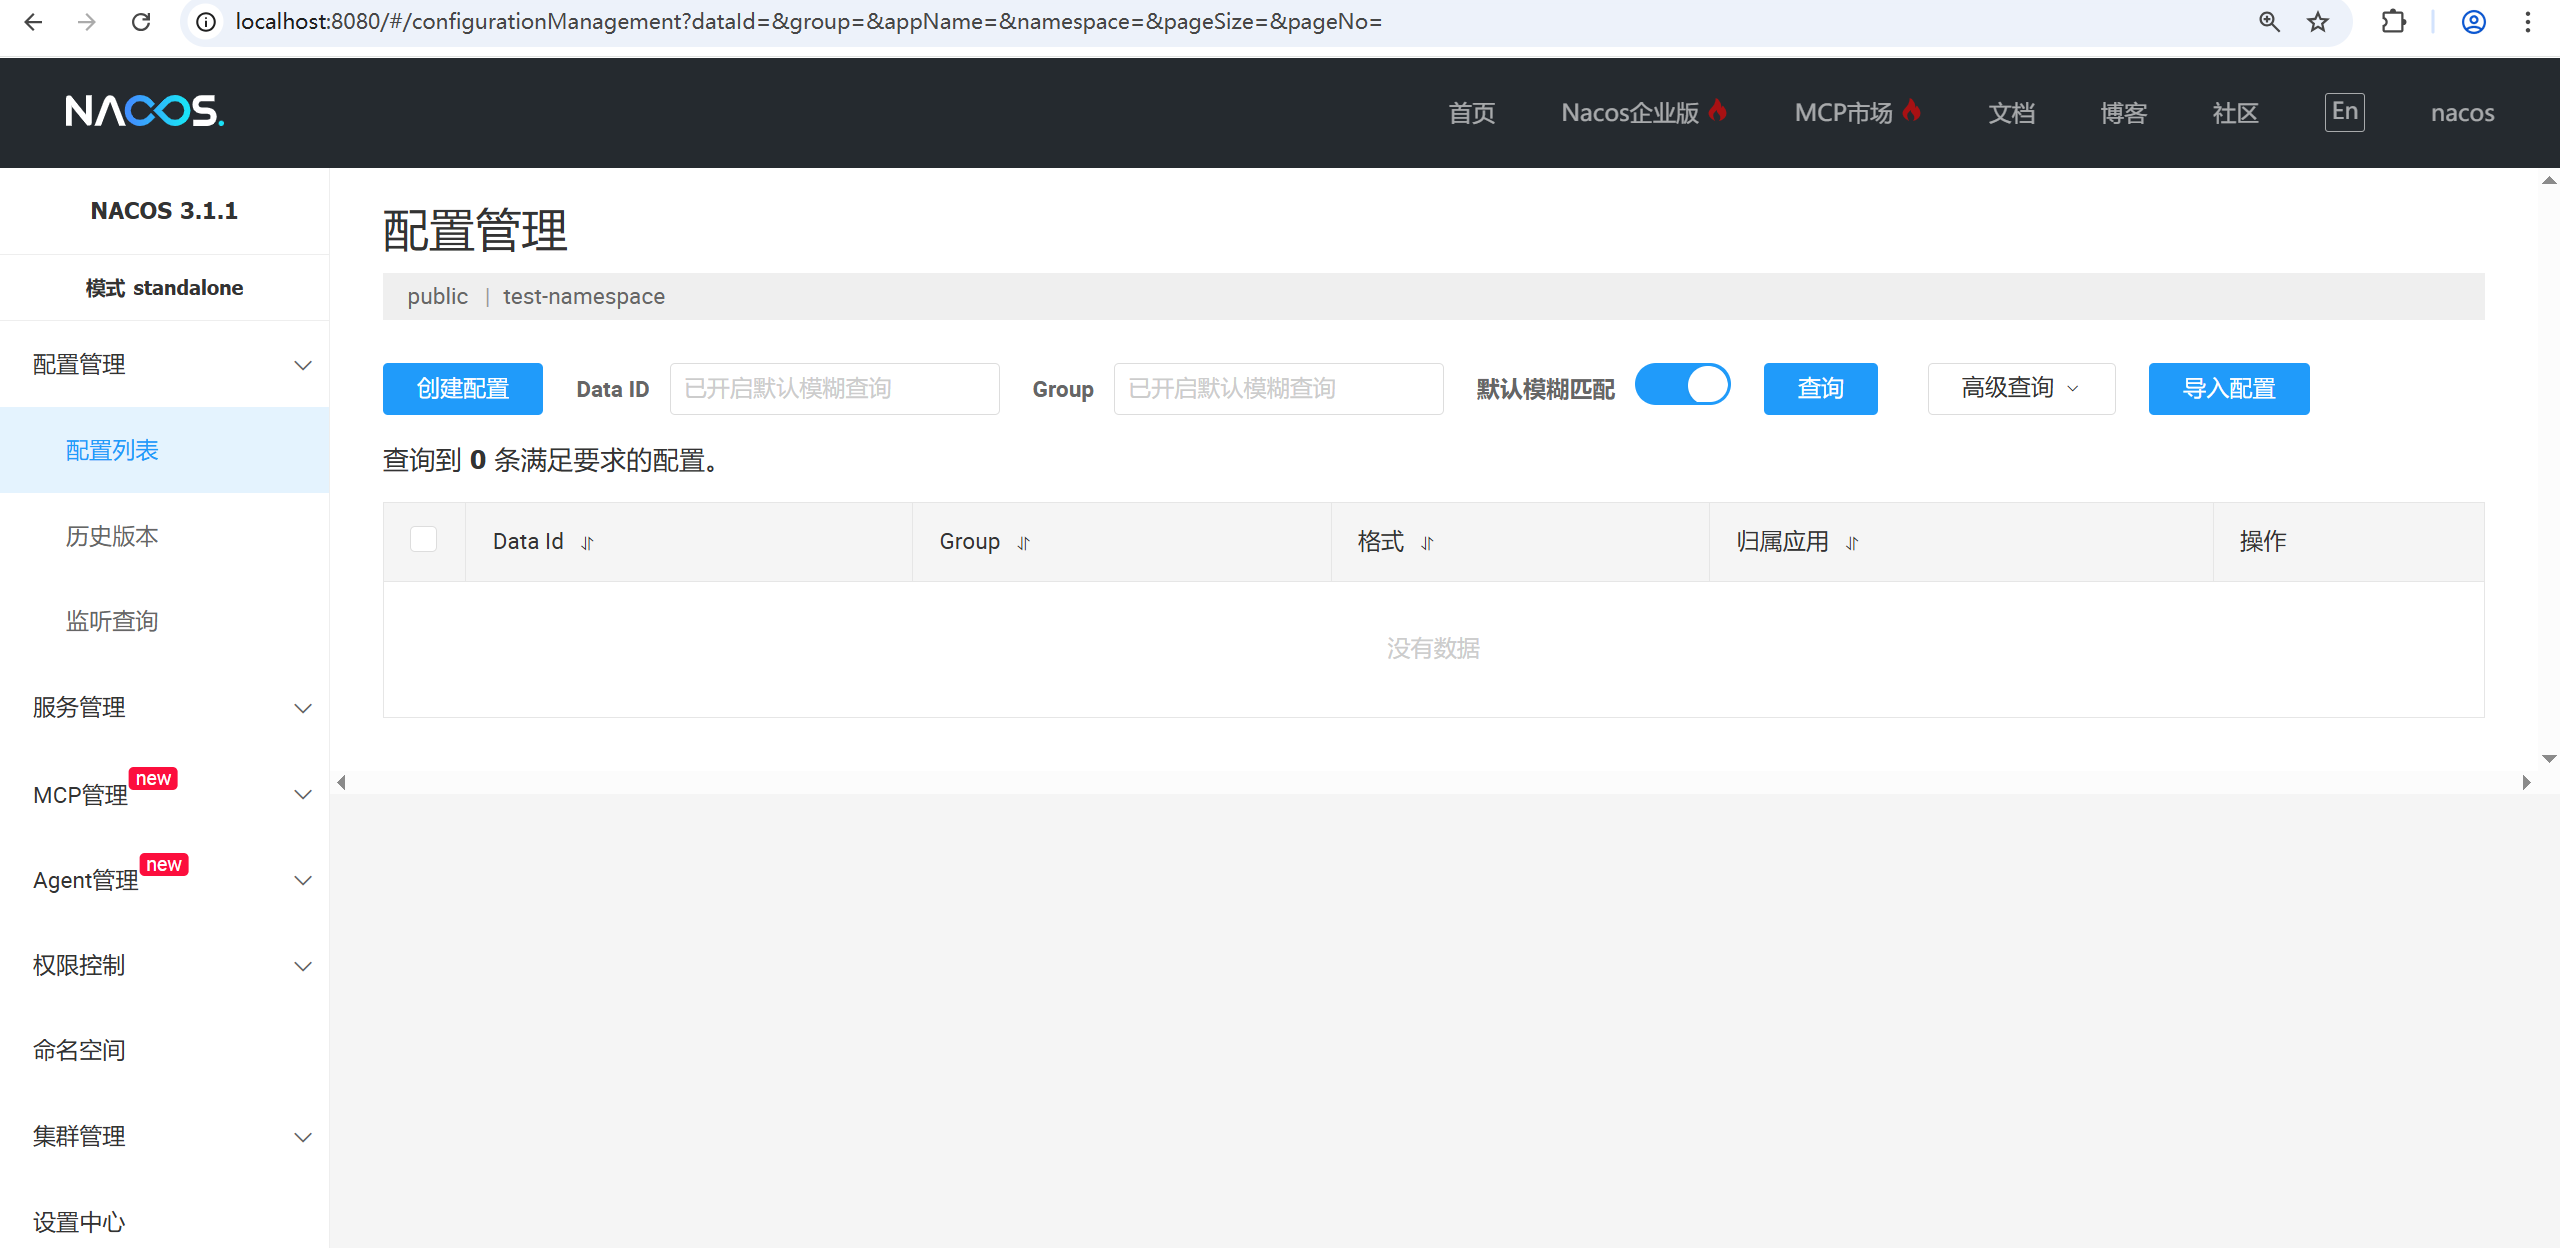The height and width of the screenshot is (1248, 2560).
Task: Sort the table by Data Id
Action: (588, 543)
